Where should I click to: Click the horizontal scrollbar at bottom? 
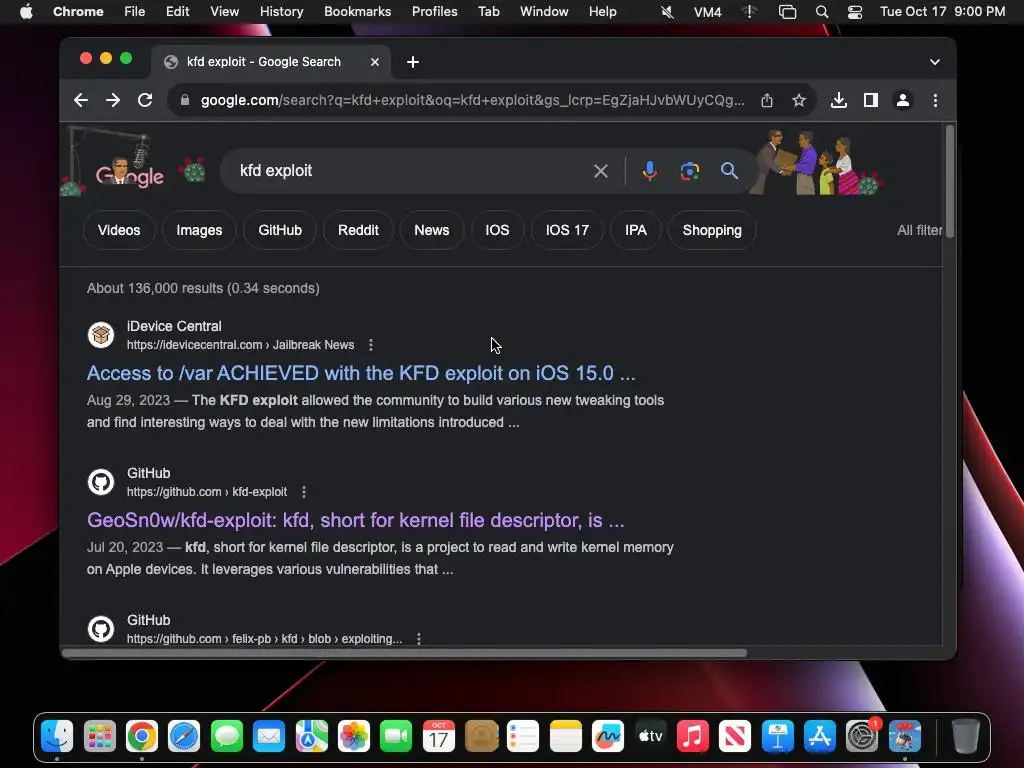[x=404, y=653]
